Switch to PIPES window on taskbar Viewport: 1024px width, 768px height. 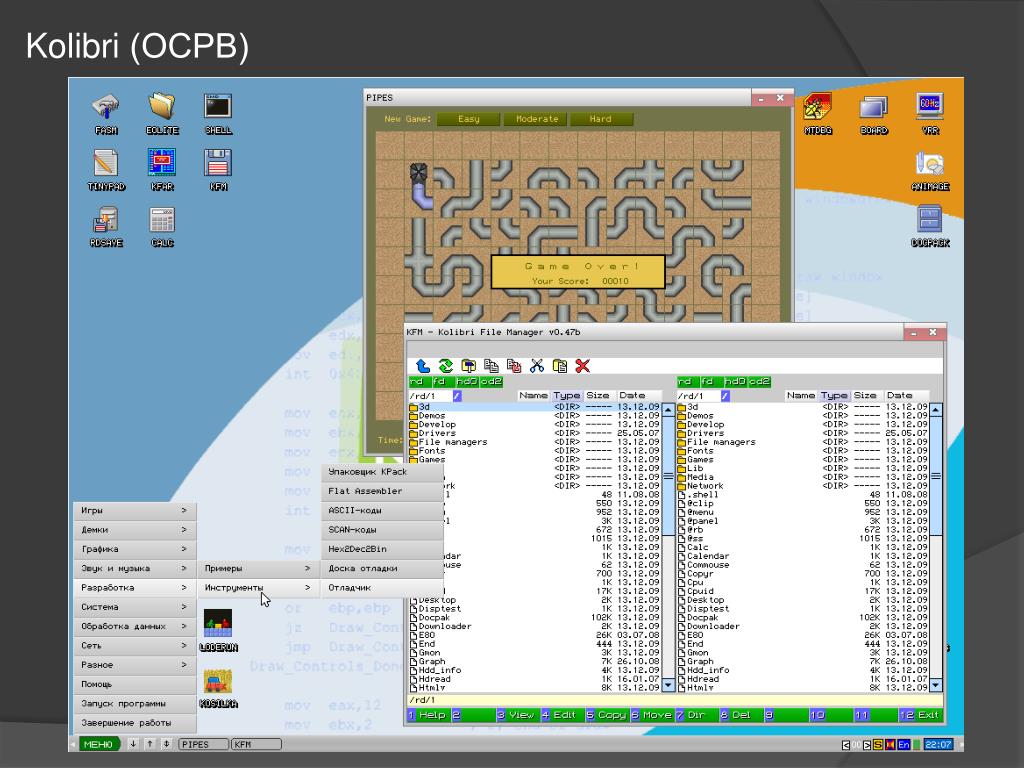pos(204,744)
